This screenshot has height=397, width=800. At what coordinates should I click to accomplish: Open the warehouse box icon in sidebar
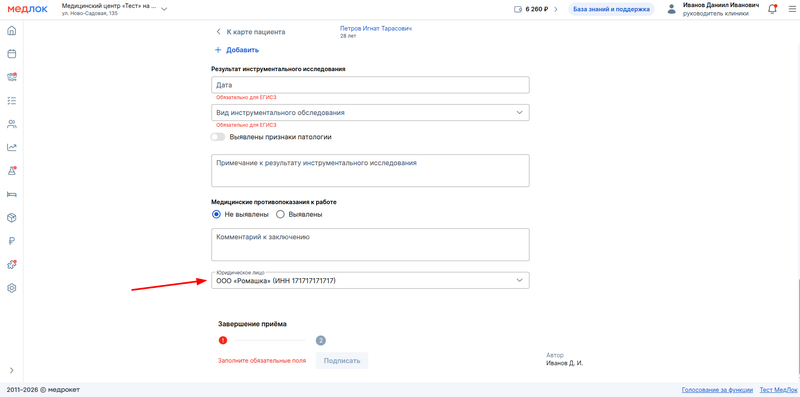coord(12,218)
